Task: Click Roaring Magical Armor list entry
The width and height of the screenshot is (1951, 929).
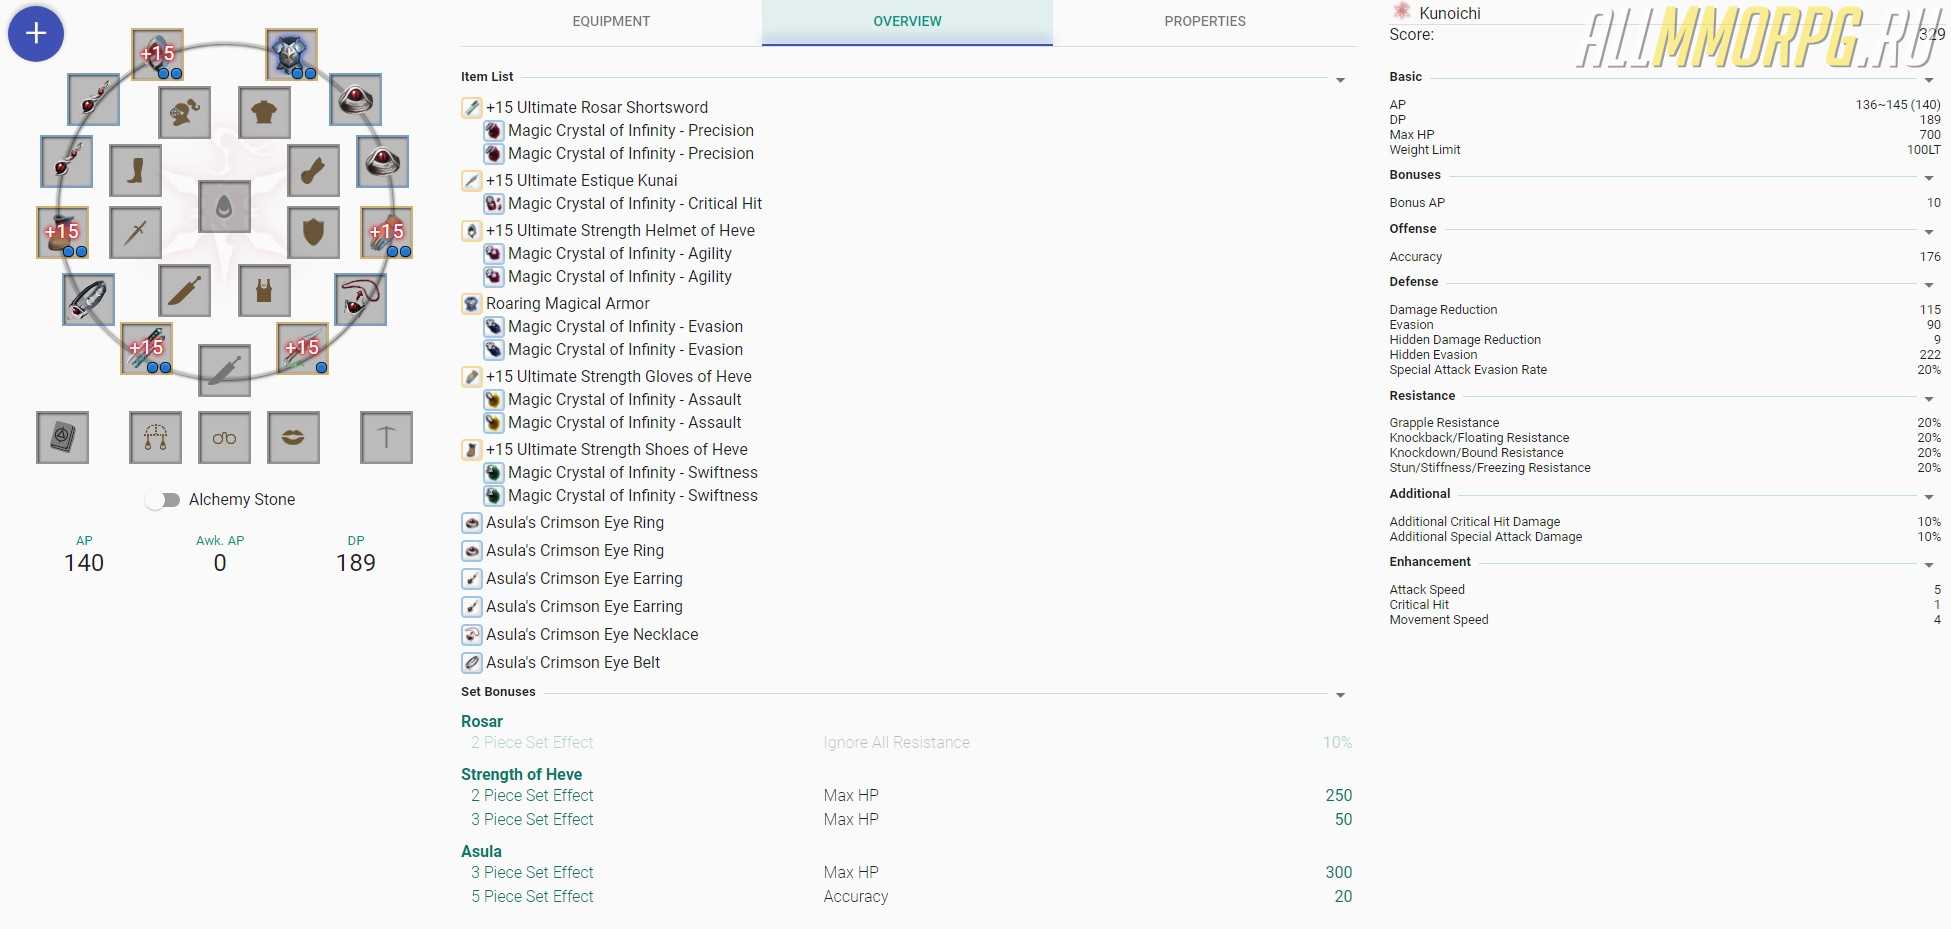Action: click(x=568, y=304)
